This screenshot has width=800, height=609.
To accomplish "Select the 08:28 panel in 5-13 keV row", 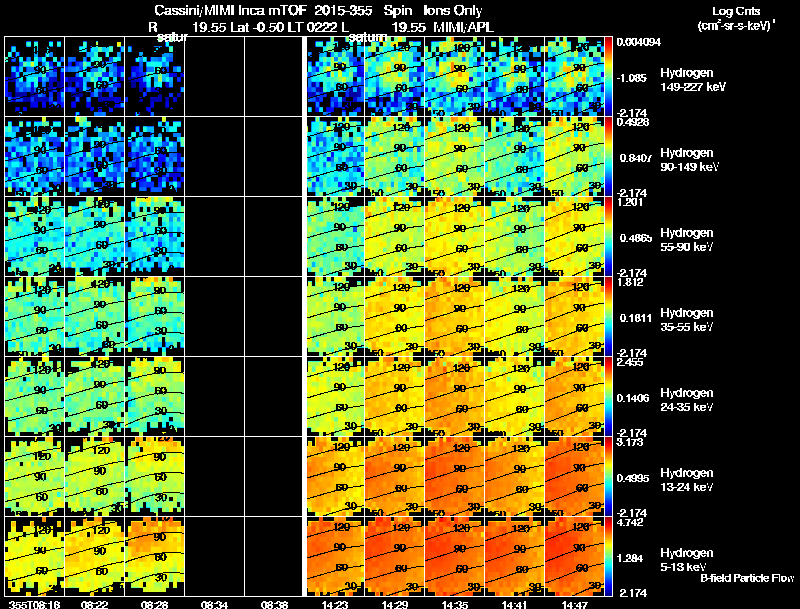I will click(x=155, y=557).
